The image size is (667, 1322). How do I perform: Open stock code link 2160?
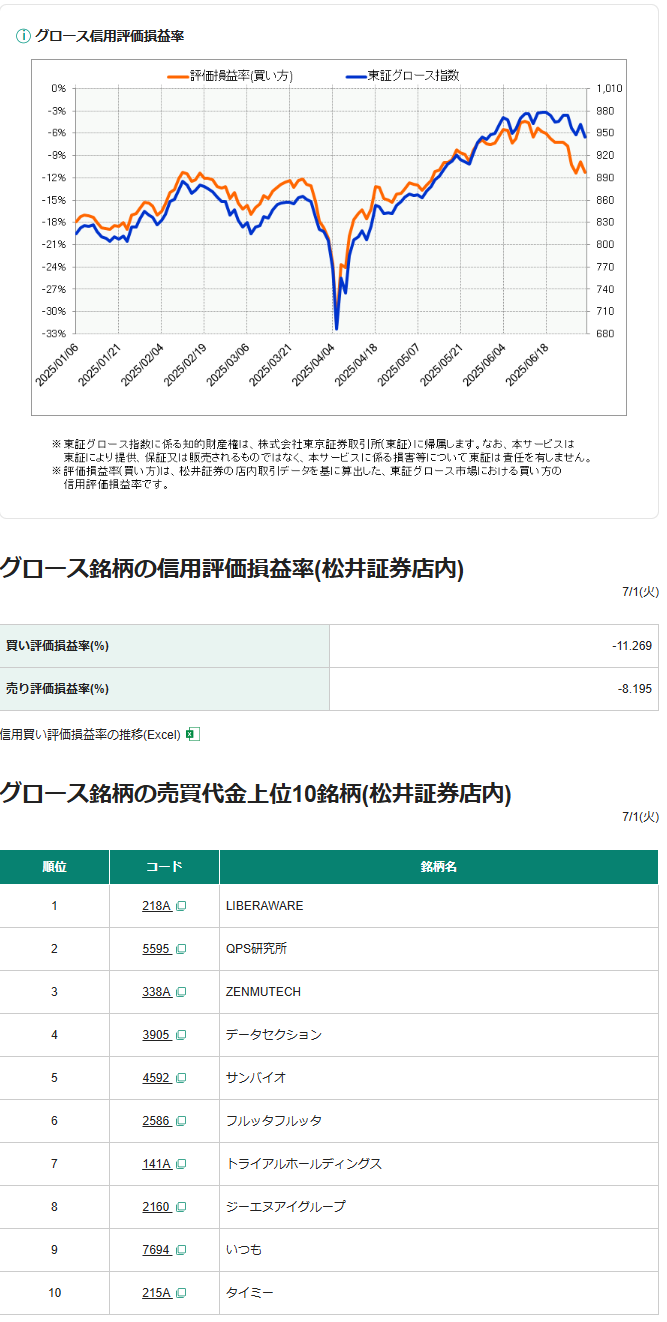pyautogui.click(x=156, y=1207)
